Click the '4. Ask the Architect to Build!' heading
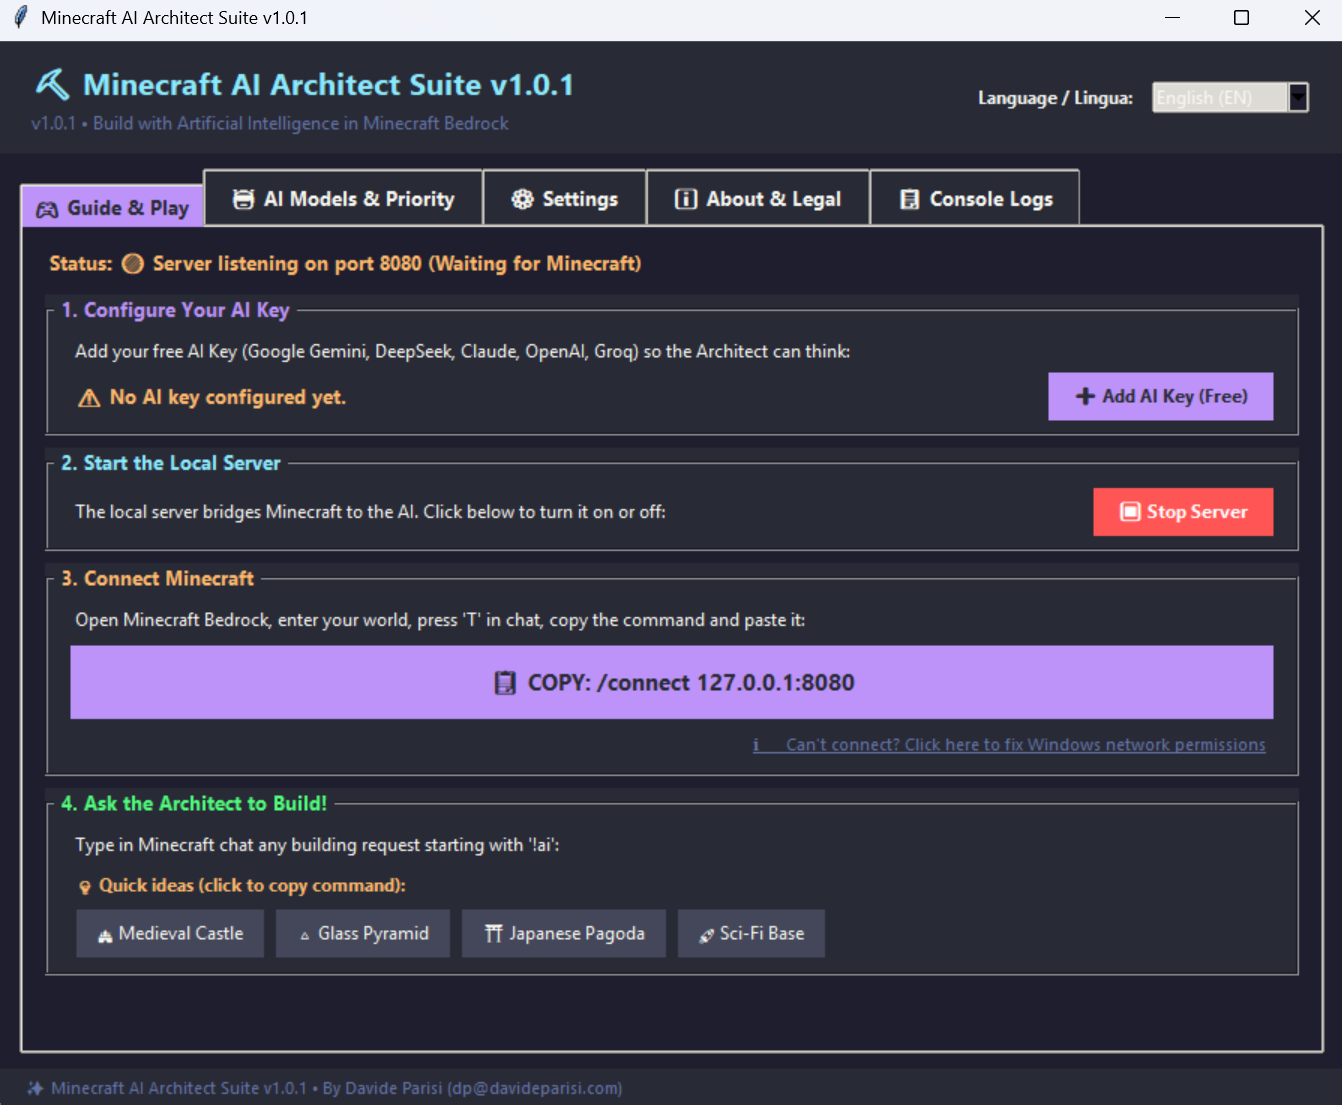The image size is (1342, 1105). 194,804
